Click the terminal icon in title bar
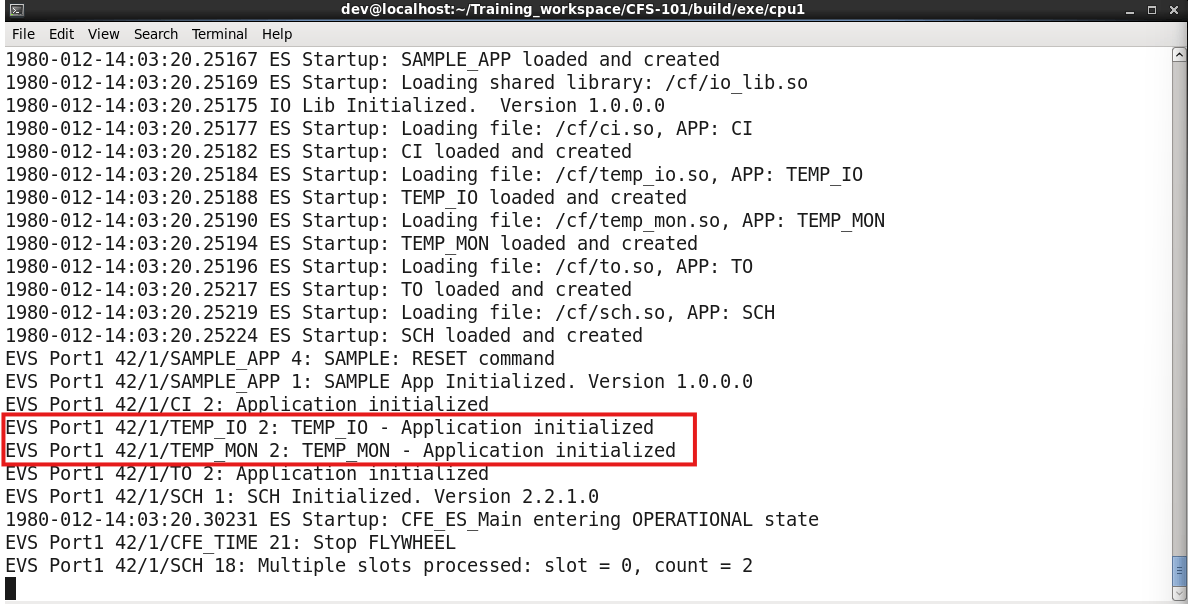This screenshot has height=604, width=1188. (x=12, y=10)
